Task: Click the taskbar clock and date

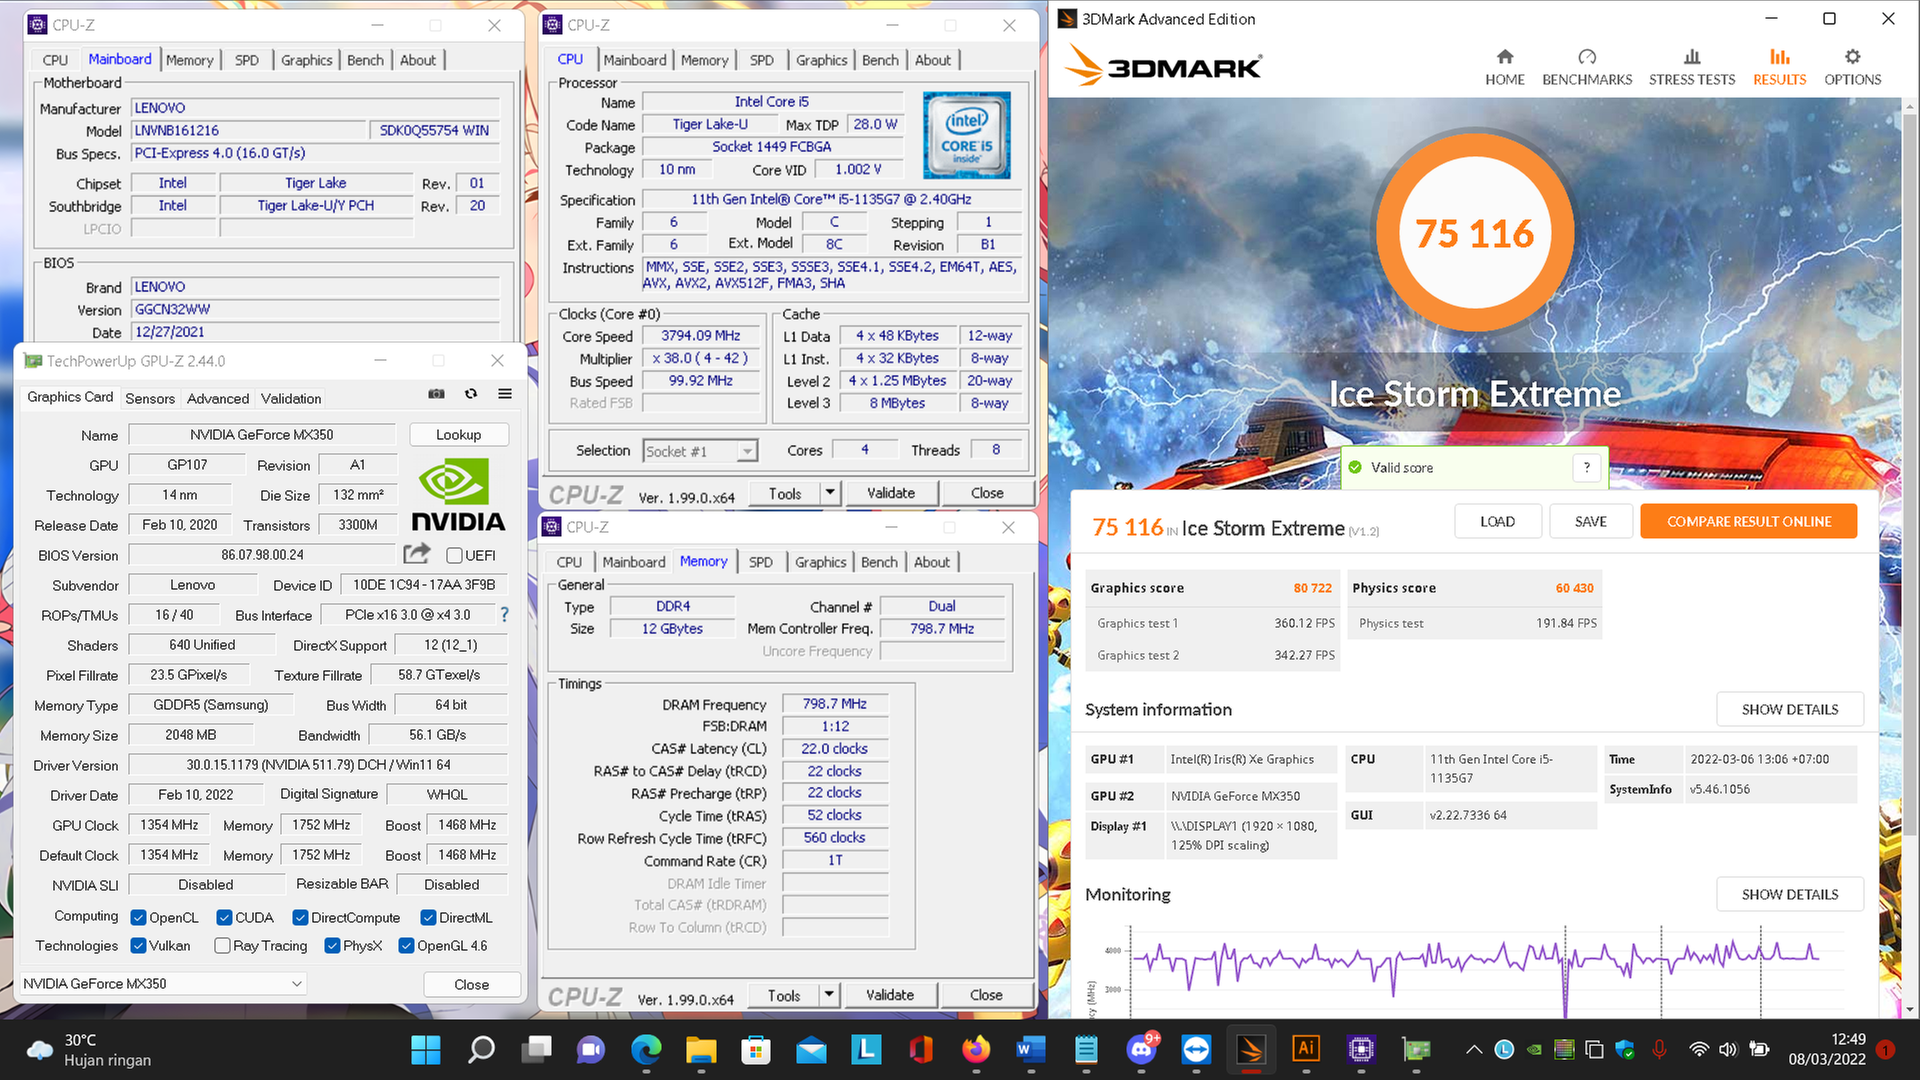Action: [1827, 1049]
